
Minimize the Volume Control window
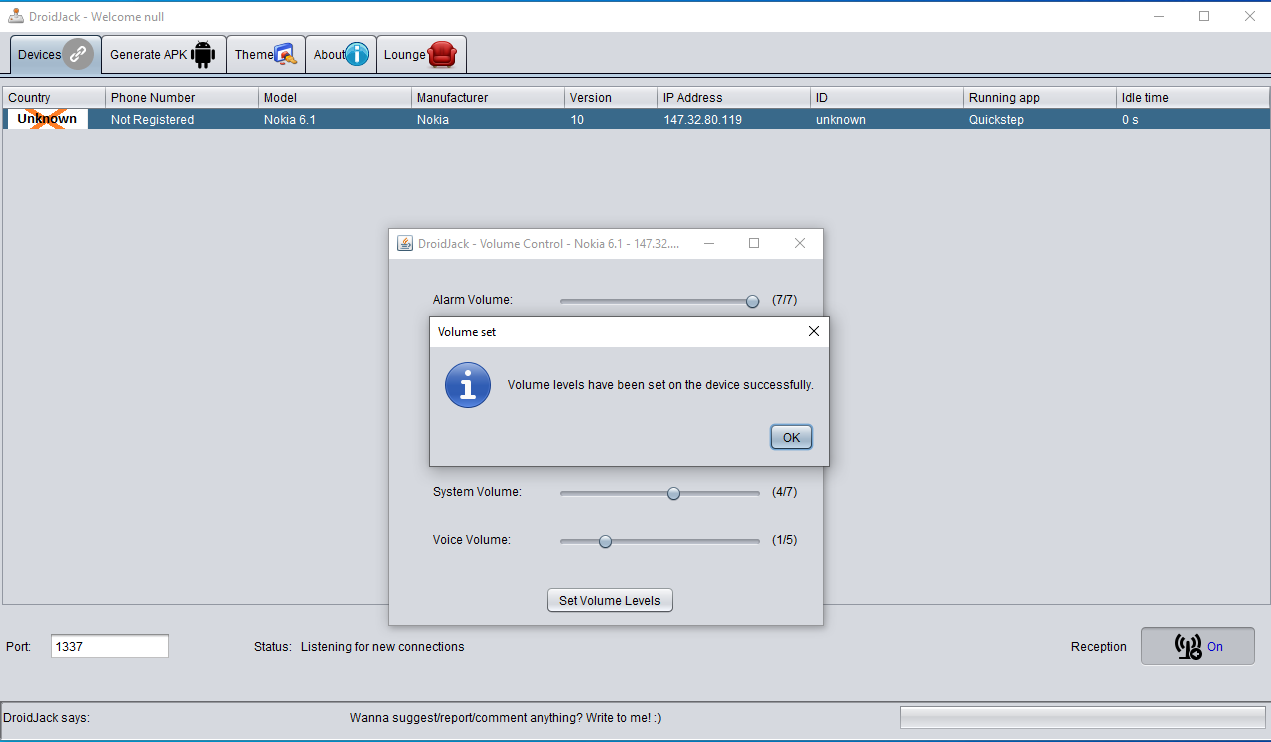708,243
